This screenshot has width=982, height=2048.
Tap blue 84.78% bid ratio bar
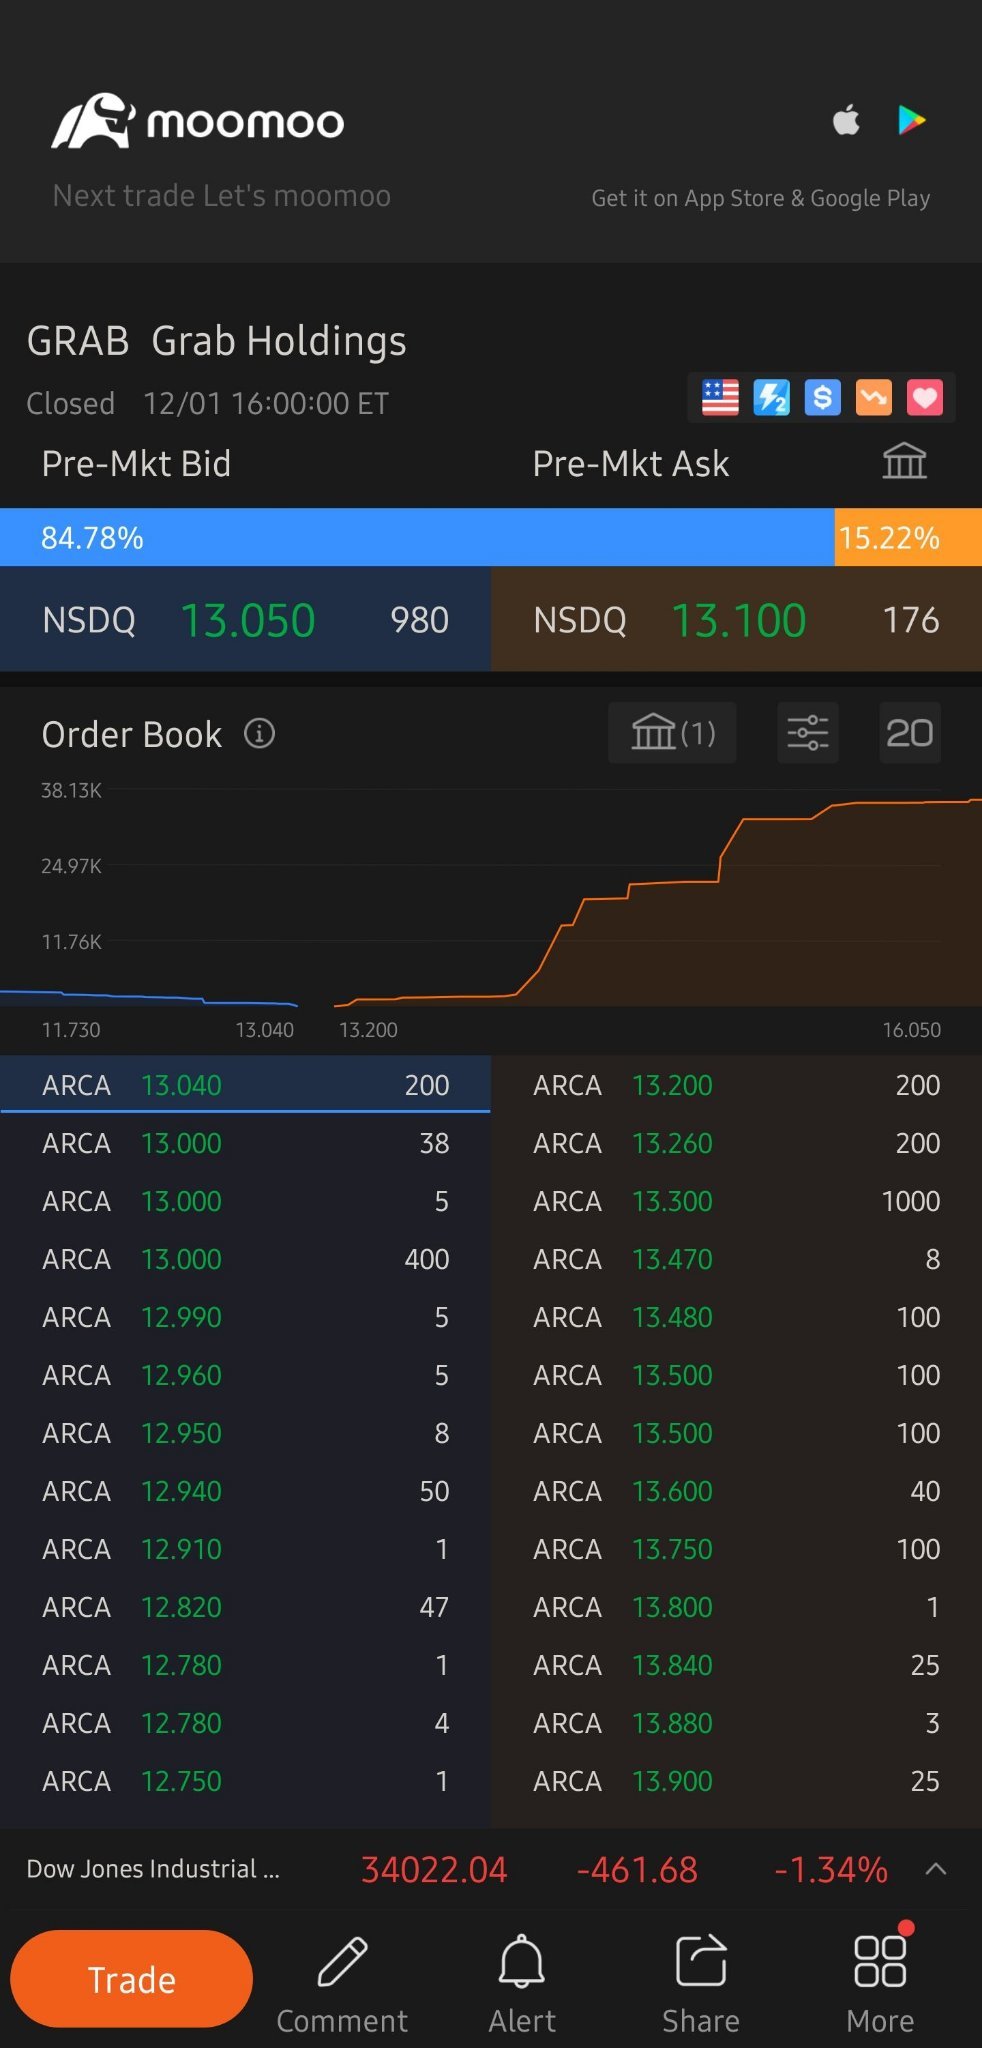pyautogui.click(x=417, y=538)
